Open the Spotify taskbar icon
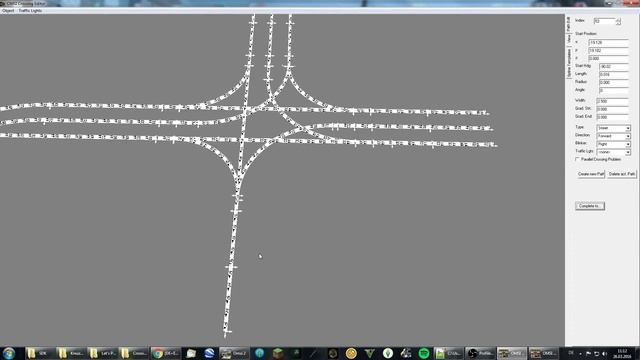This screenshot has height=360, width=640. [x=424, y=353]
